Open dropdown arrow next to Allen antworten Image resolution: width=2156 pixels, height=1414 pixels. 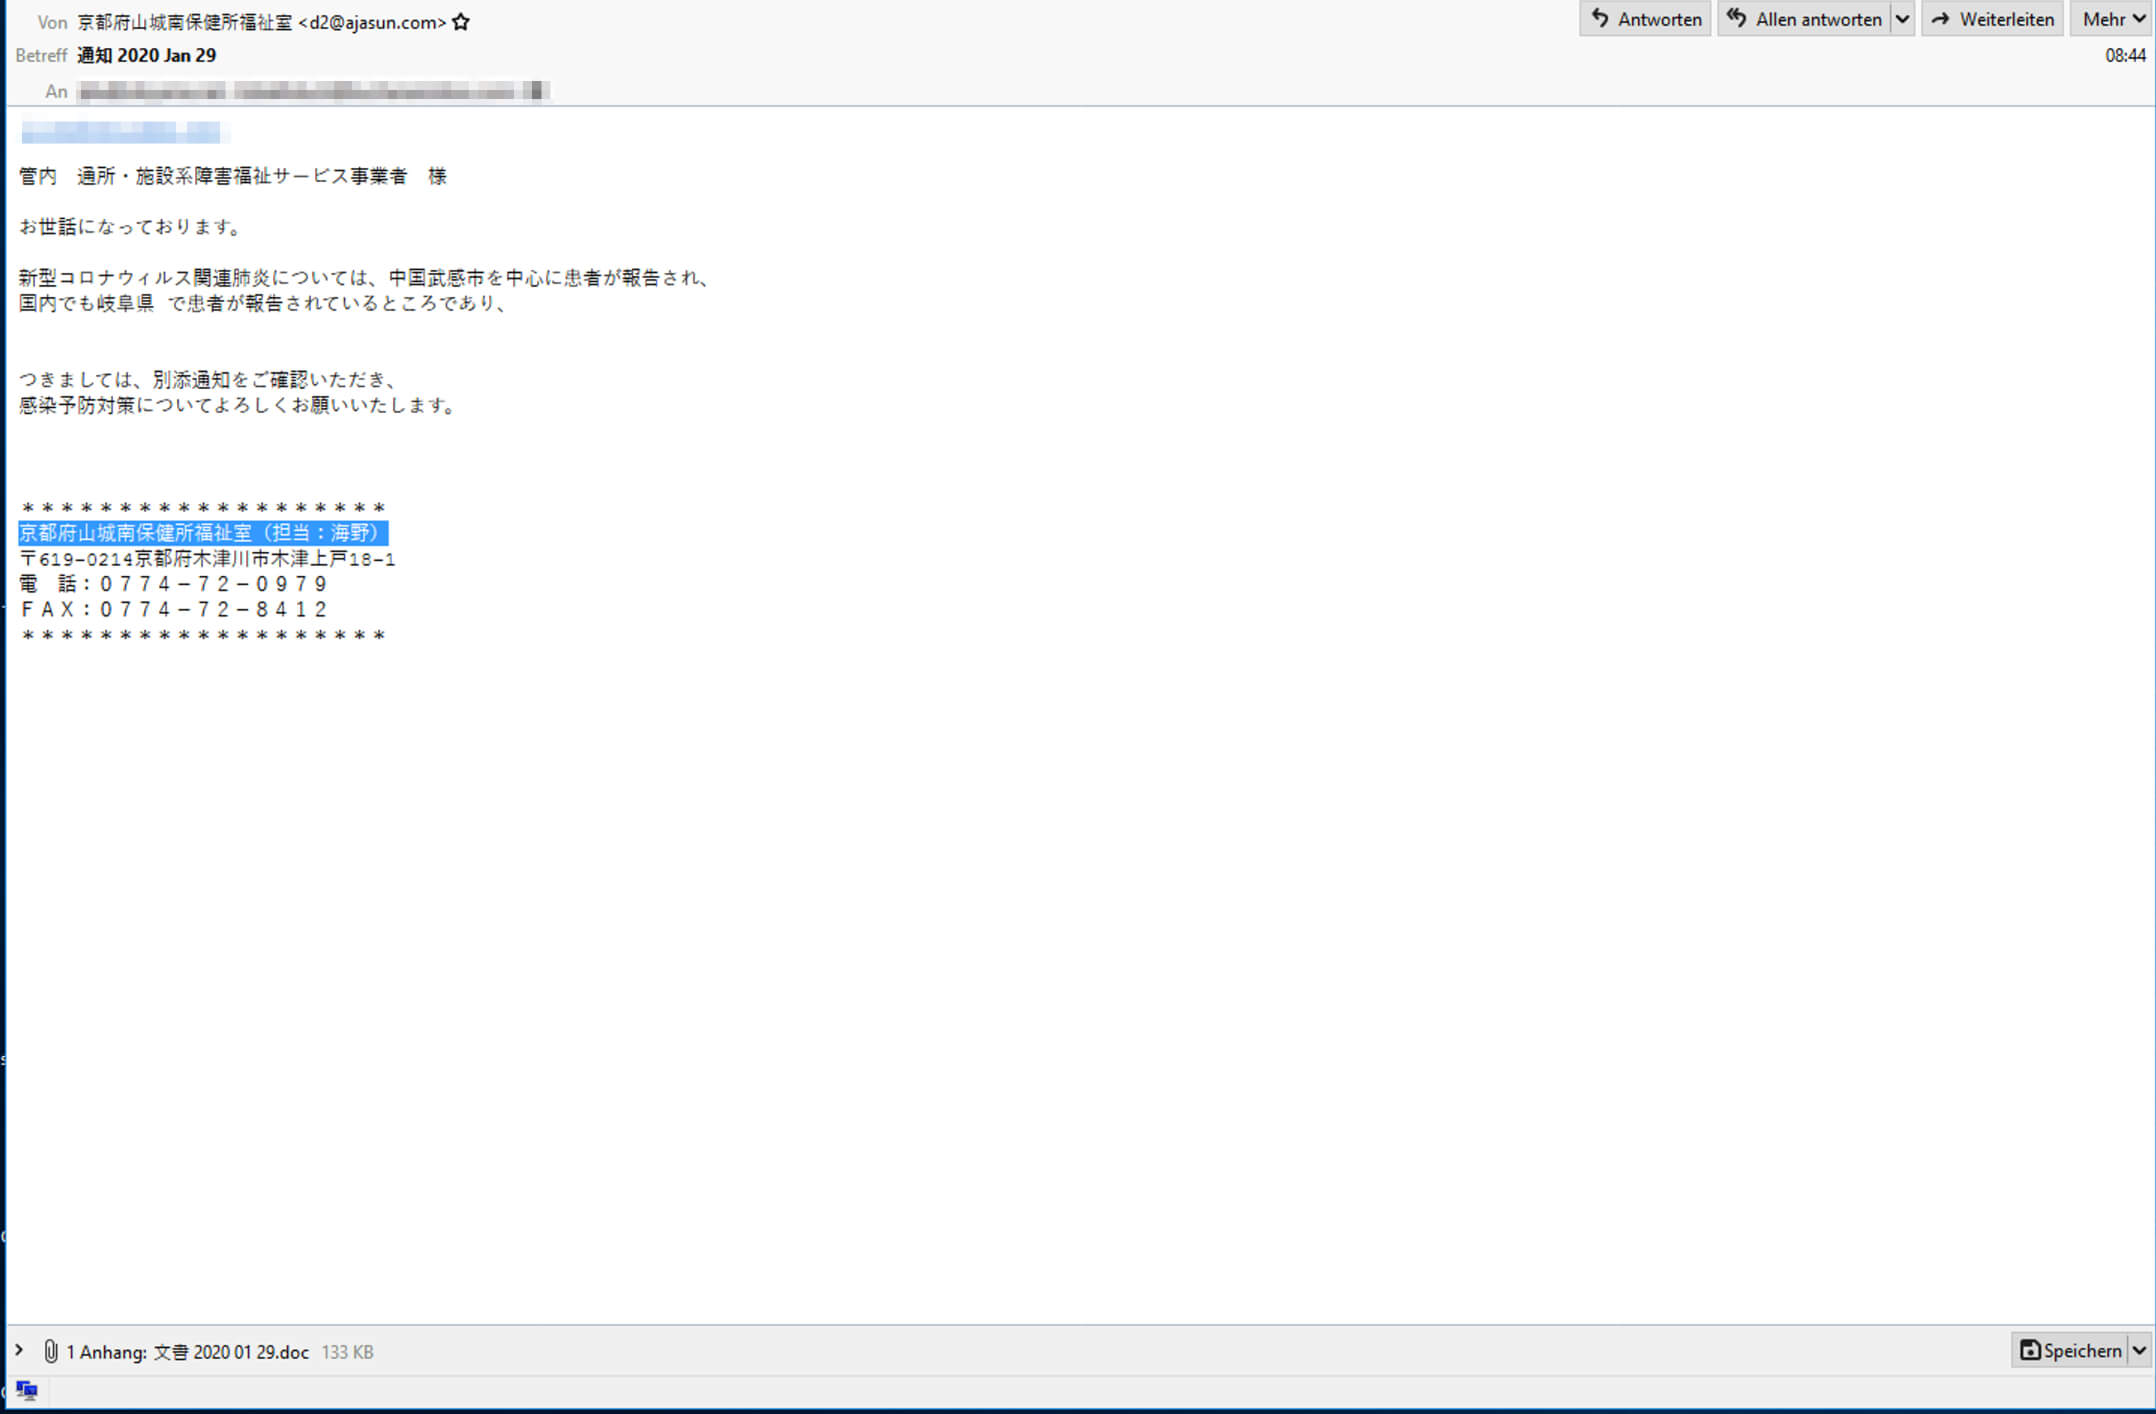click(x=1902, y=19)
